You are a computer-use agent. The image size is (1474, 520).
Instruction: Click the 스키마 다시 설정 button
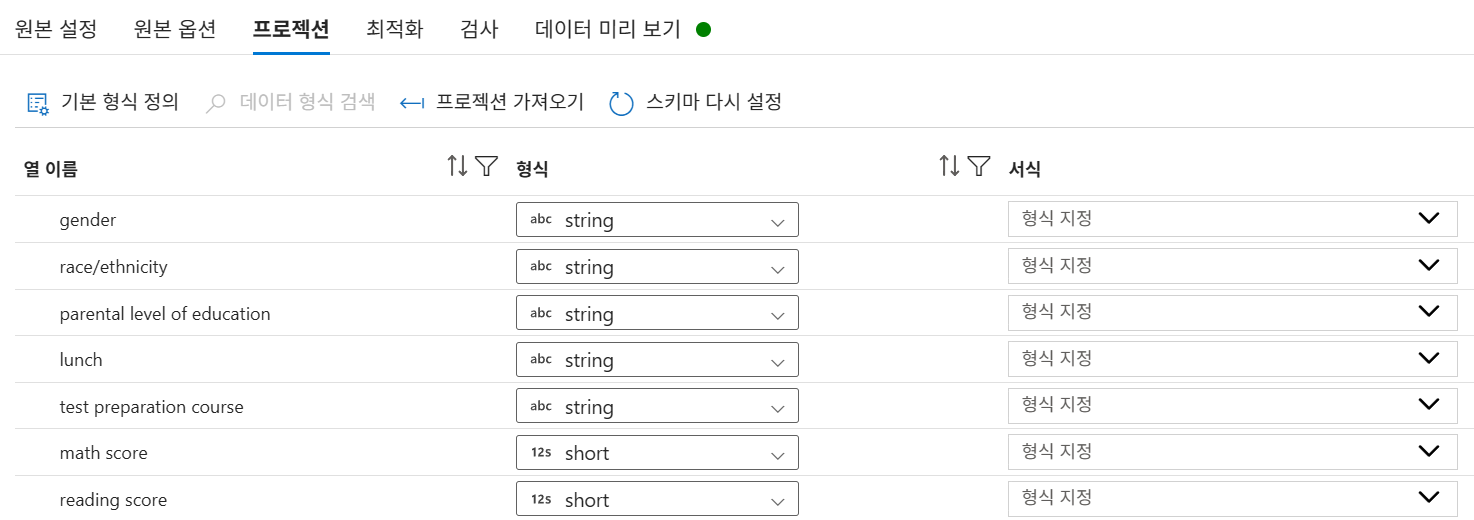pos(713,102)
